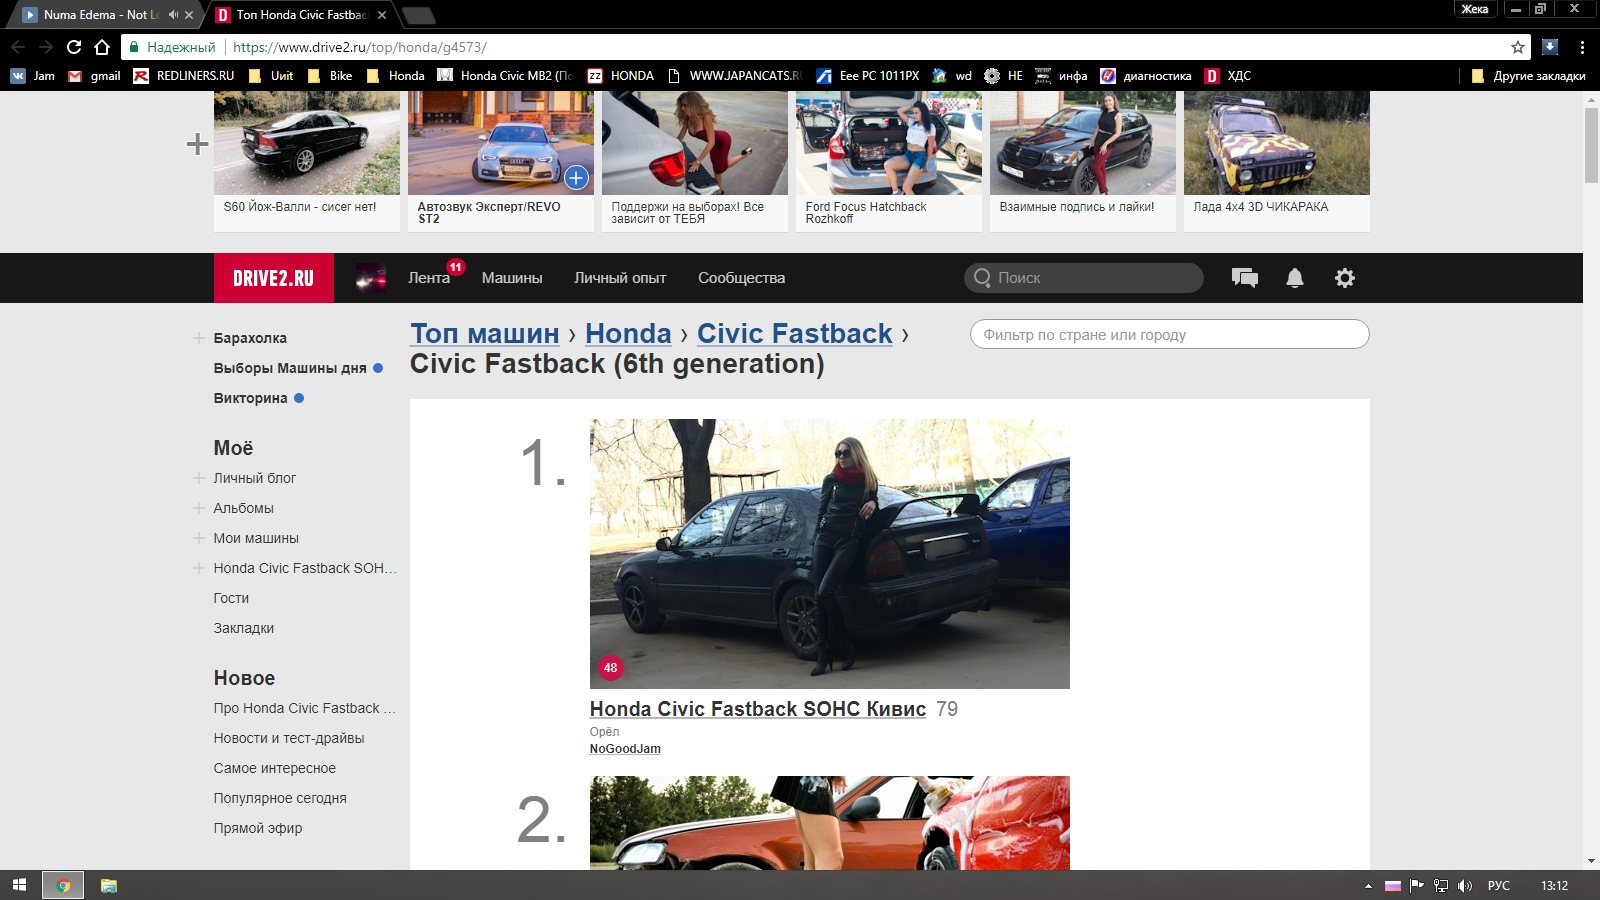Click the DRIVE2.RU logo
1600x900 pixels.
click(273, 278)
